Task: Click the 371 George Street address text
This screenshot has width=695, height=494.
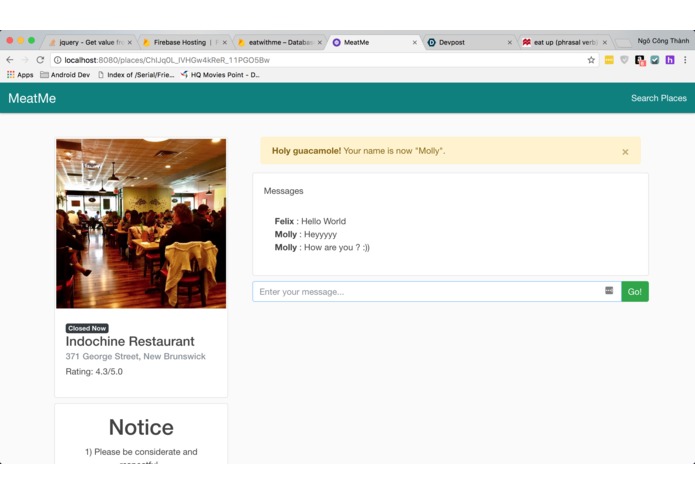Action: pos(136,356)
